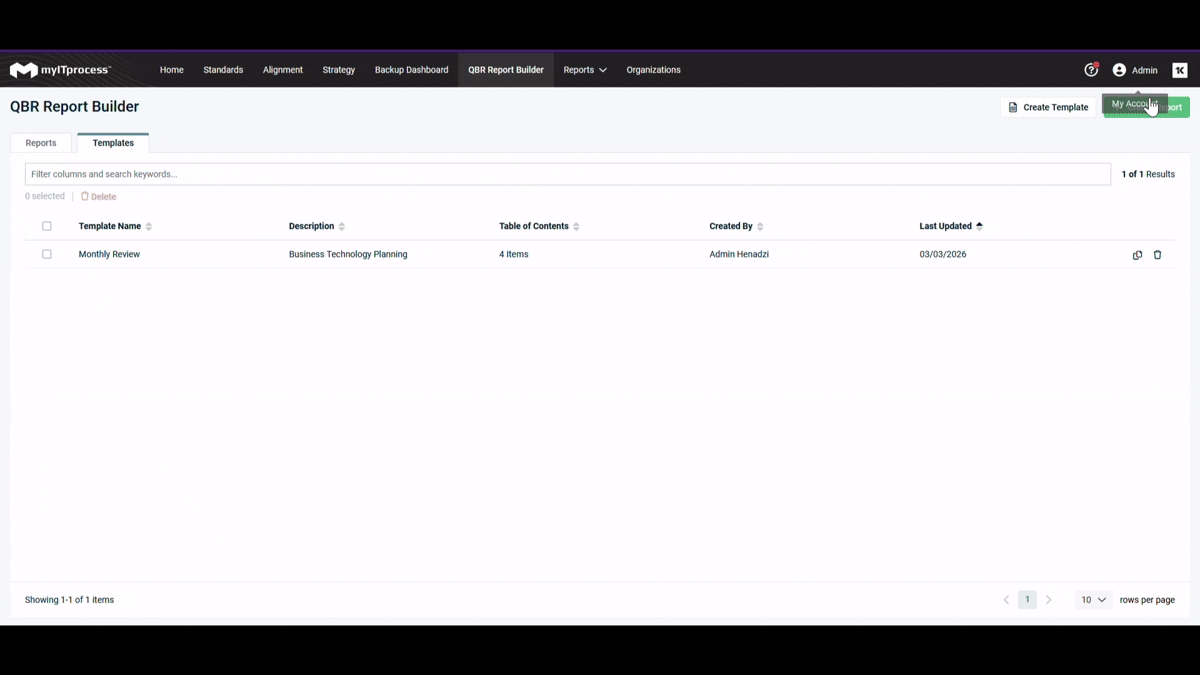Tick the Monthly Review row checkbox
Image resolution: width=1200 pixels, height=675 pixels.
[x=47, y=254]
